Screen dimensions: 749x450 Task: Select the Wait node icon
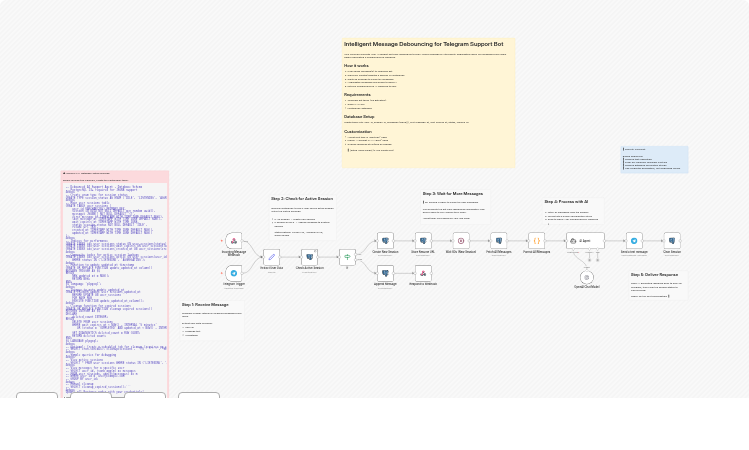[461, 240]
